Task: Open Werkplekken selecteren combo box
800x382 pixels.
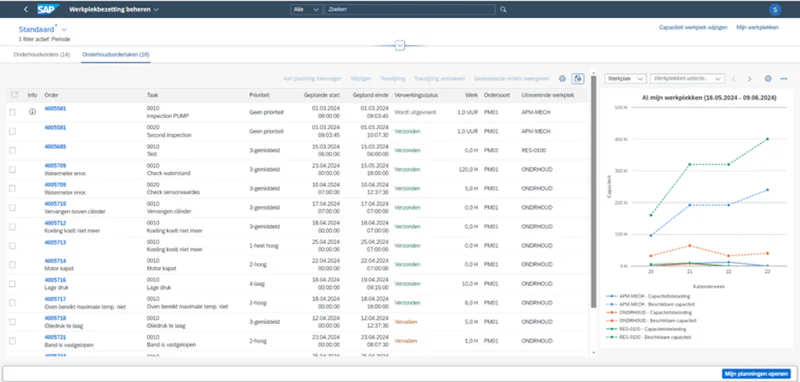Action: point(687,79)
